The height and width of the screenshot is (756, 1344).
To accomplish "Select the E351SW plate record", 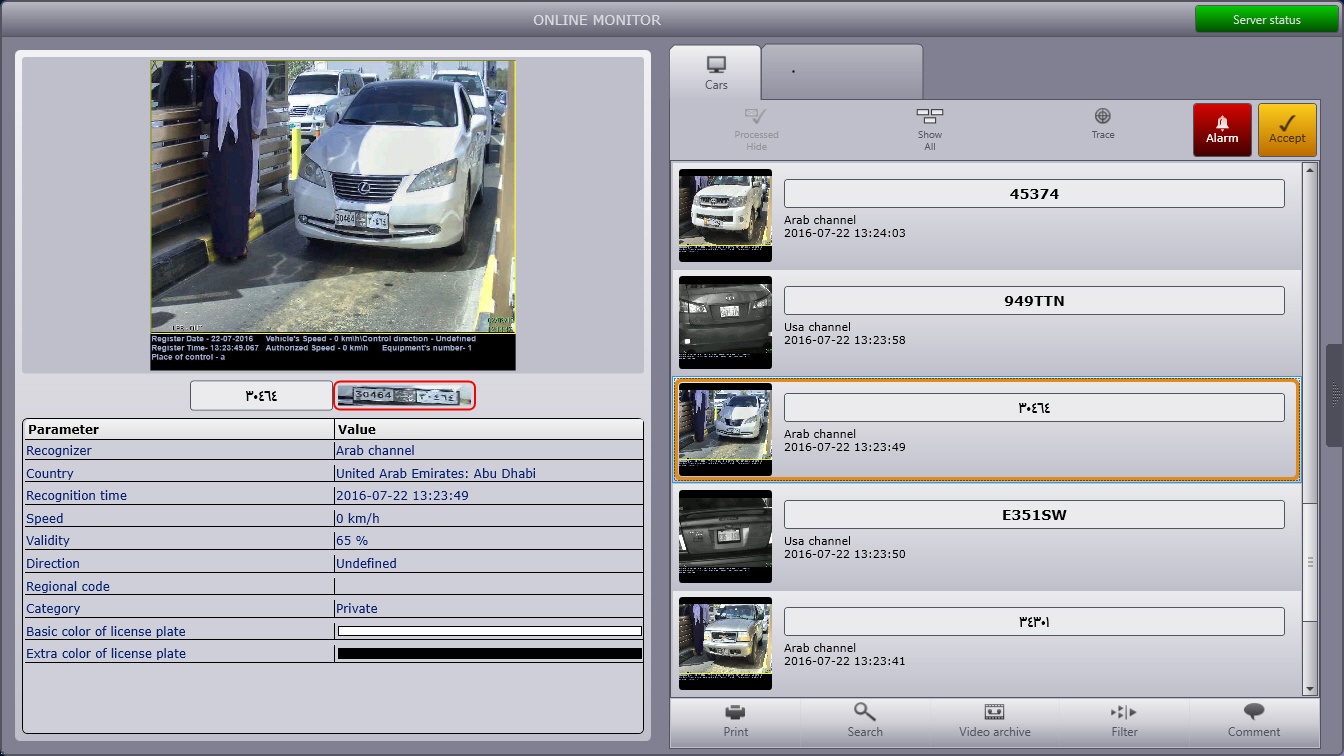I will tap(1033, 515).
